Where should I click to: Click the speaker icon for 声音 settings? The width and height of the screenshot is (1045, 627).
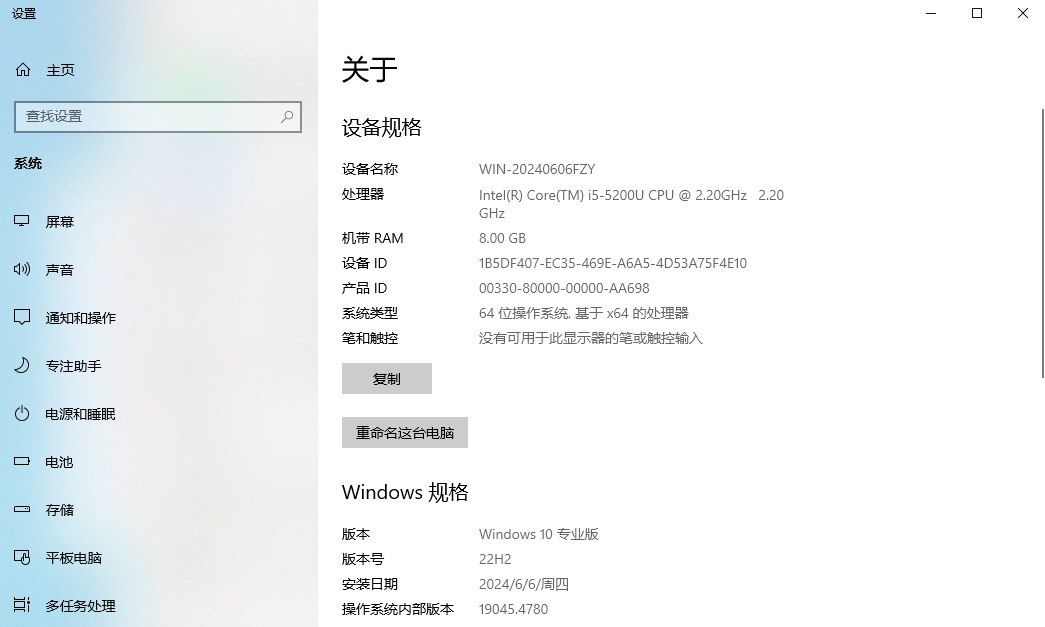22,269
